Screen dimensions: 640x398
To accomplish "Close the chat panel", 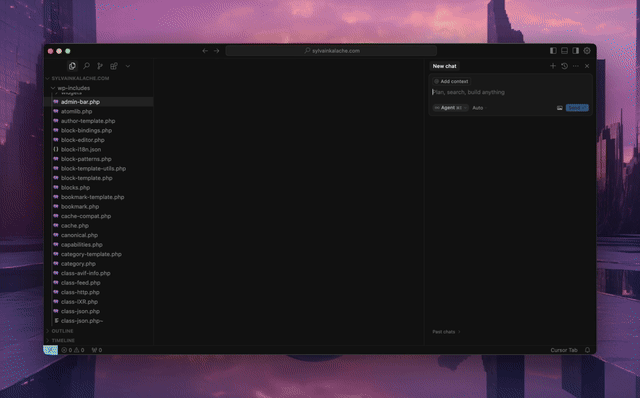I will (x=587, y=66).
